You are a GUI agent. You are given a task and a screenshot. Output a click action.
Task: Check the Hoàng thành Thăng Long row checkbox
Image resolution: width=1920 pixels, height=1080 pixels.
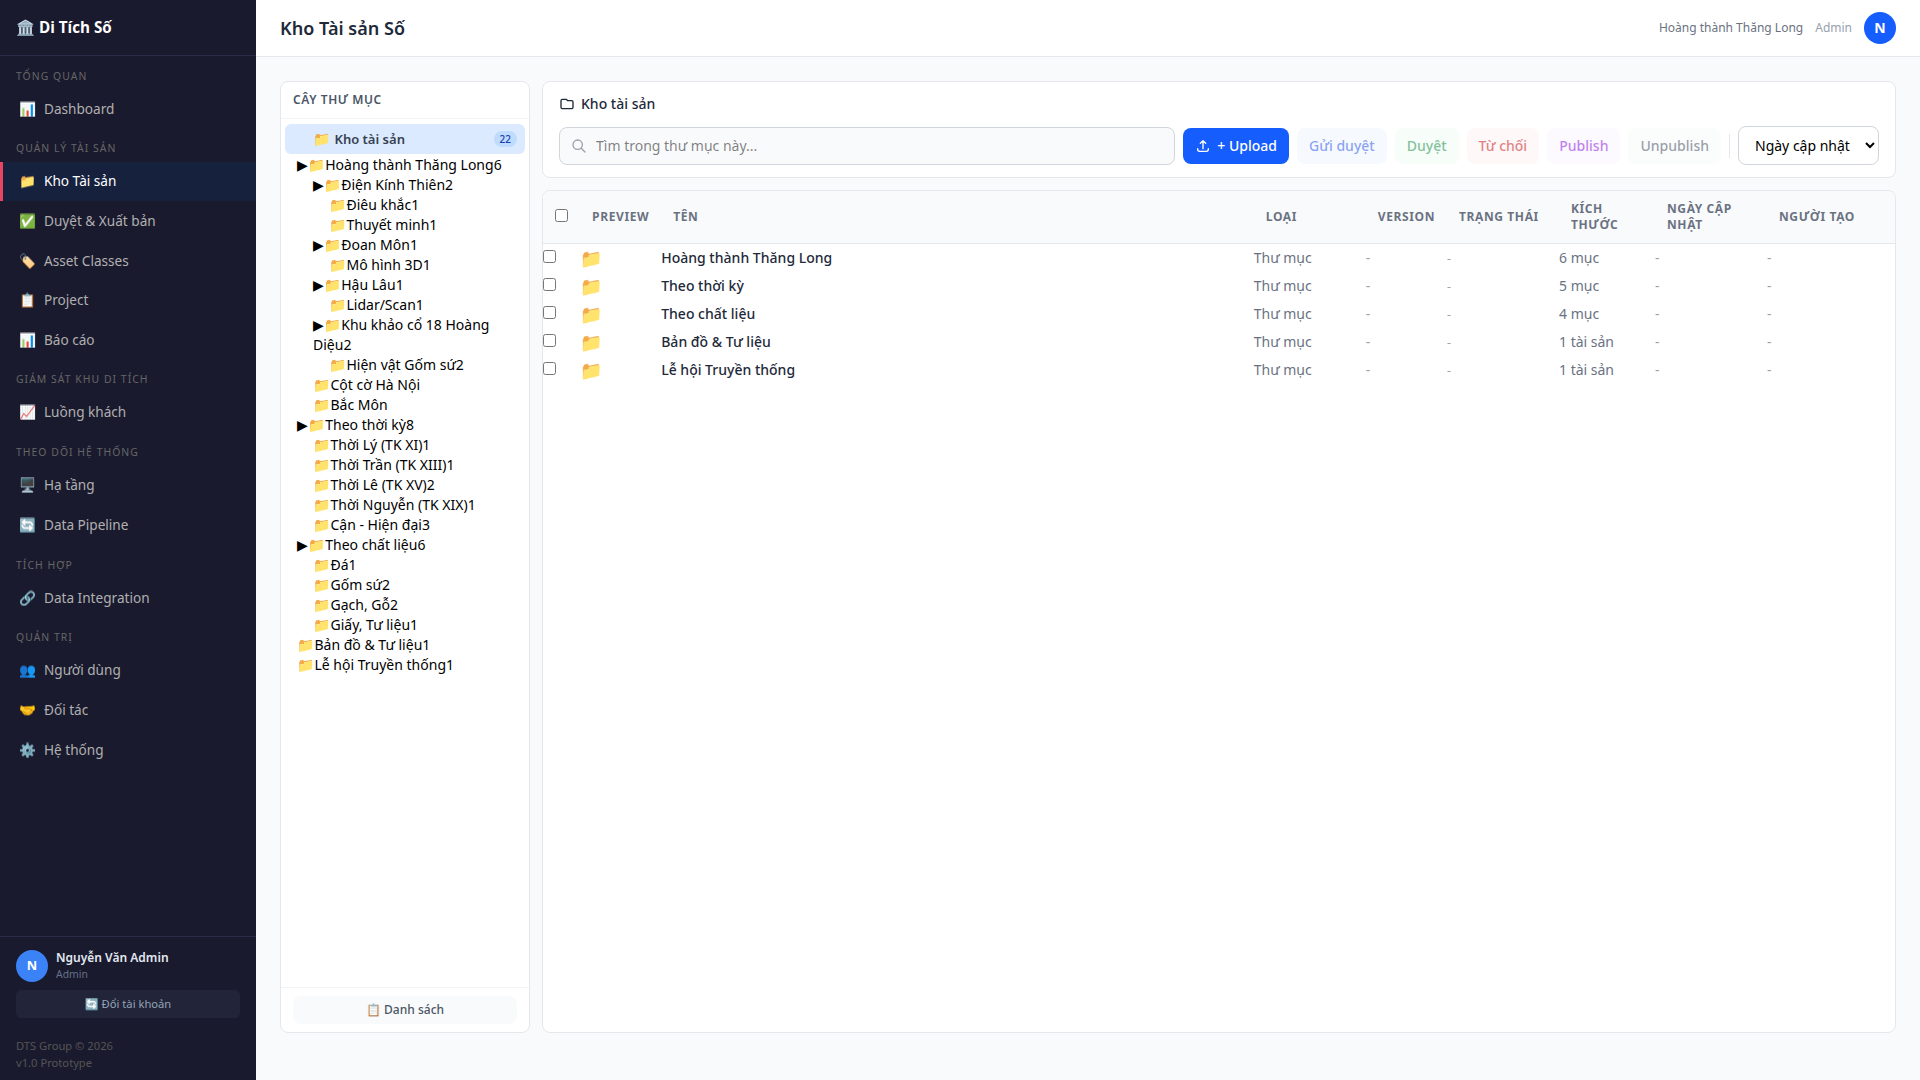(x=549, y=257)
